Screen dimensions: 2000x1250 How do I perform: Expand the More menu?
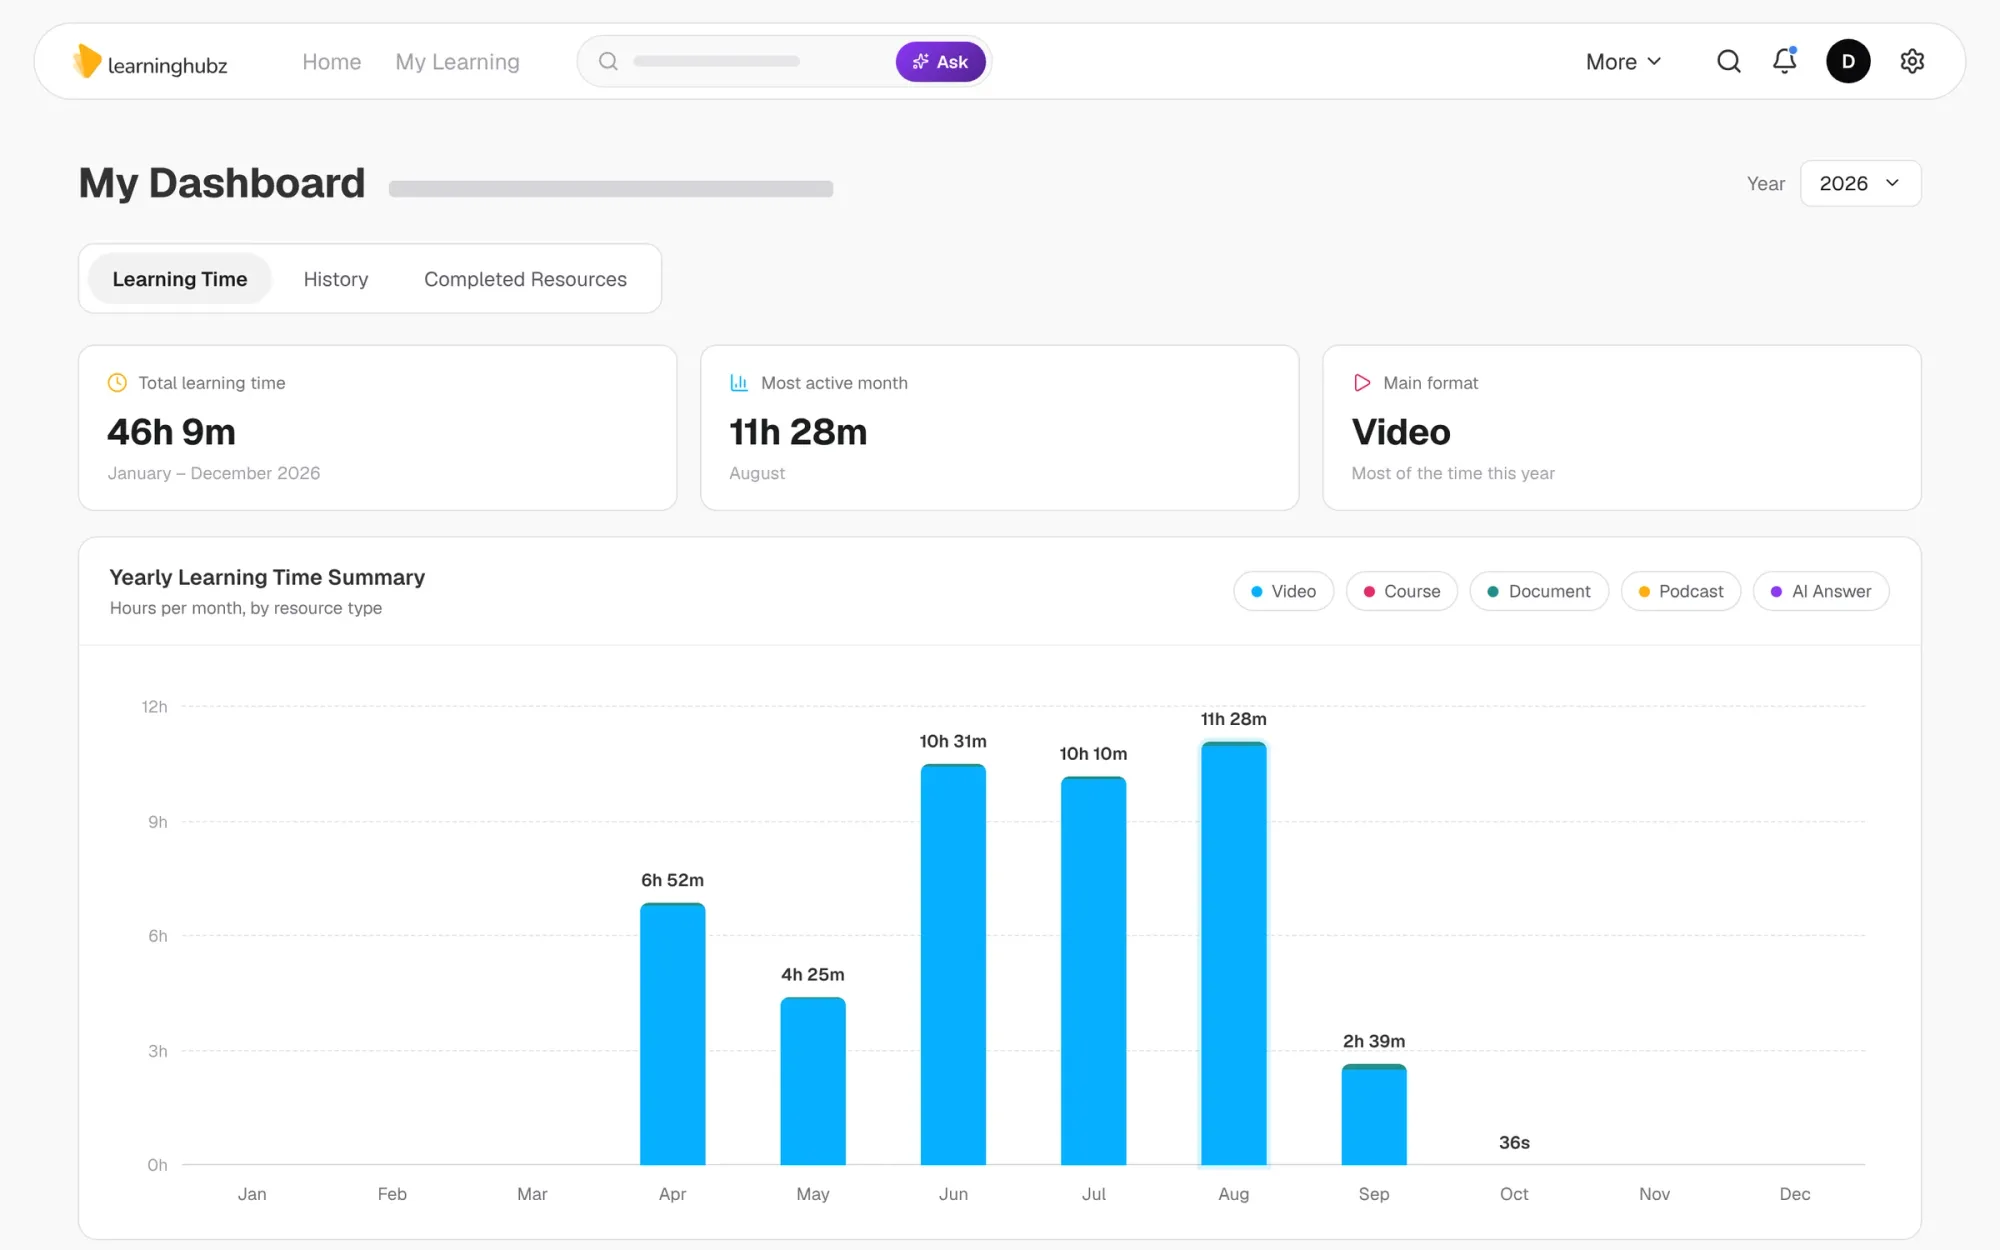click(x=1623, y=61)
